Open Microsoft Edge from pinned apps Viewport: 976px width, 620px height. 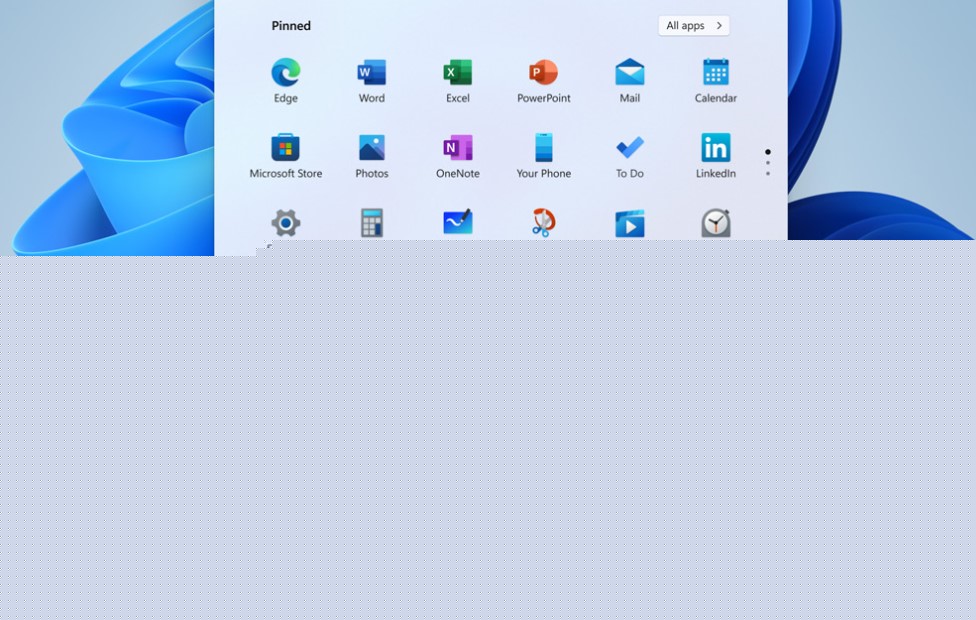pyautogui.click(x=286, y=73)
